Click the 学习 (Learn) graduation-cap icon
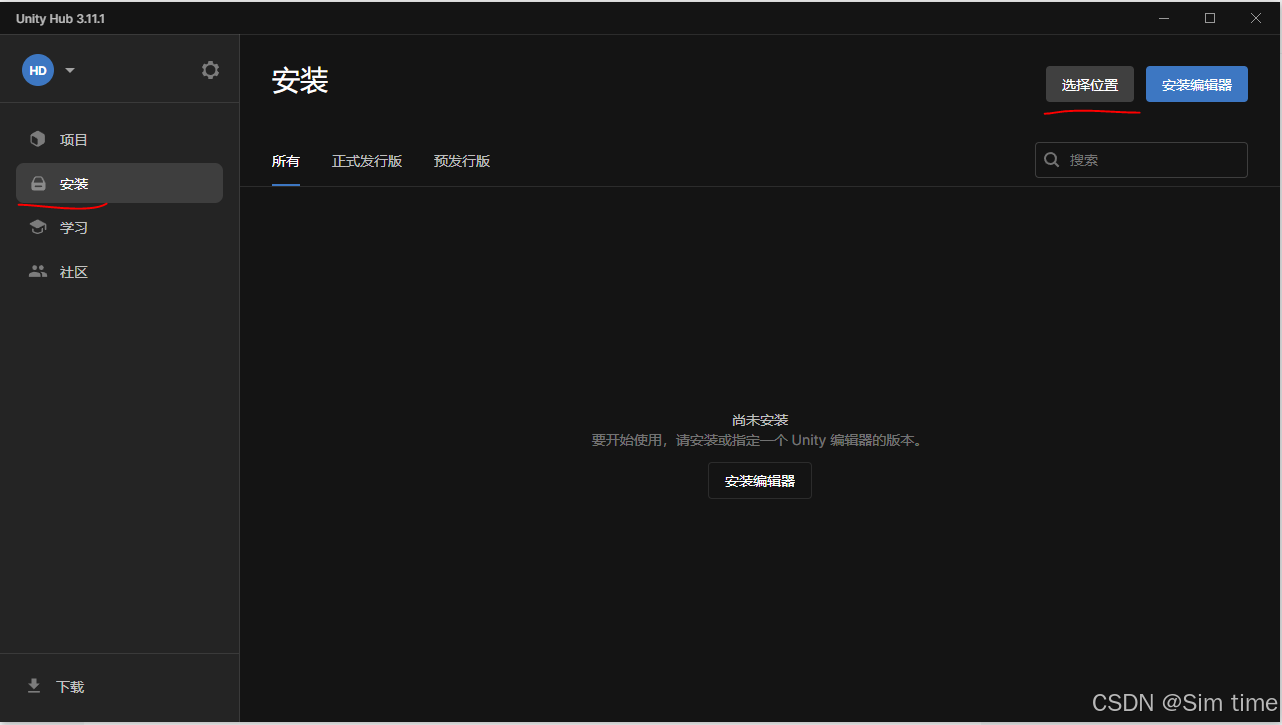The height and width of the screenshot is (725, 1282). [x=37, y=227]
